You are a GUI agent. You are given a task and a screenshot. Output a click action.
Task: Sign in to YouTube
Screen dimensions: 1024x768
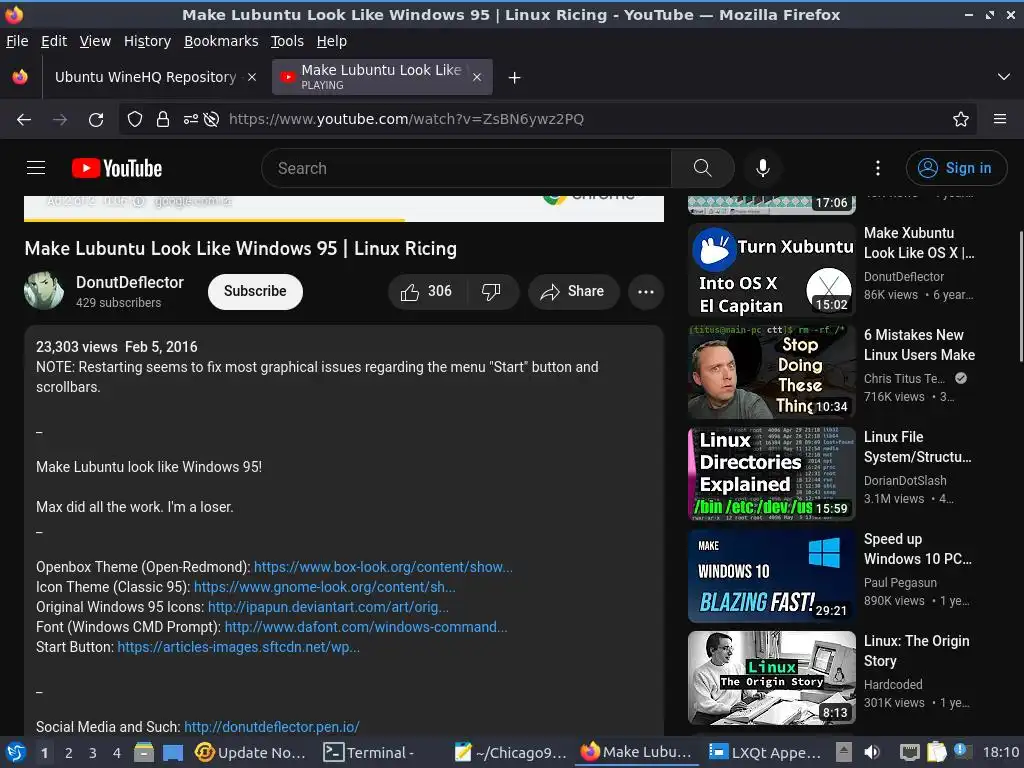coord(956,168)
